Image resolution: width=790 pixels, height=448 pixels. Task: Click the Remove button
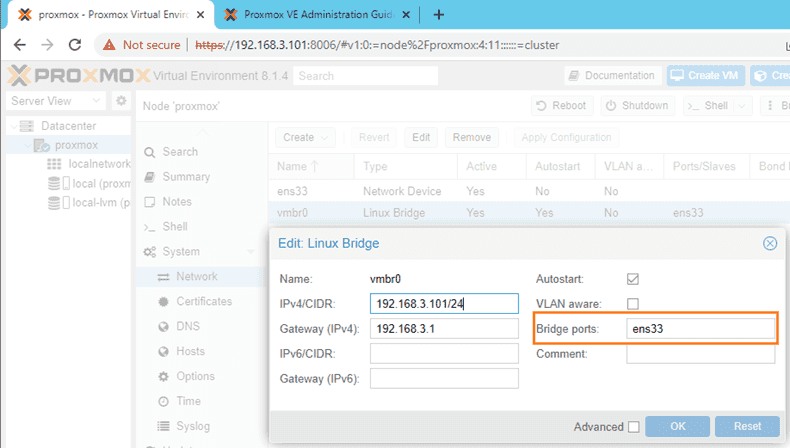point(472,137)
